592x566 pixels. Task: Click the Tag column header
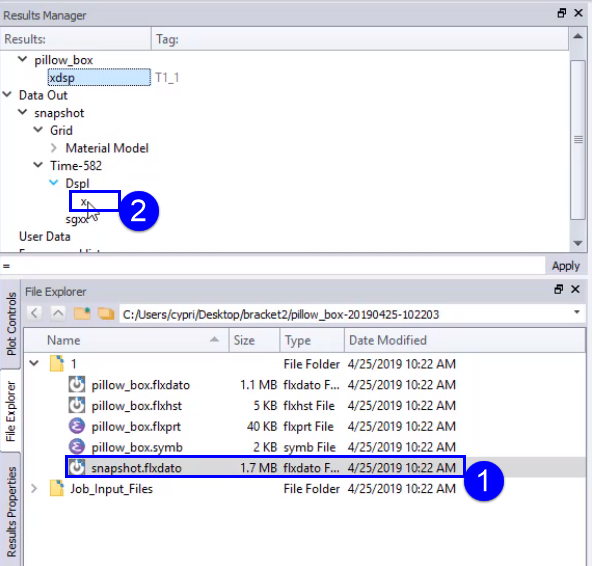[360, 39]
